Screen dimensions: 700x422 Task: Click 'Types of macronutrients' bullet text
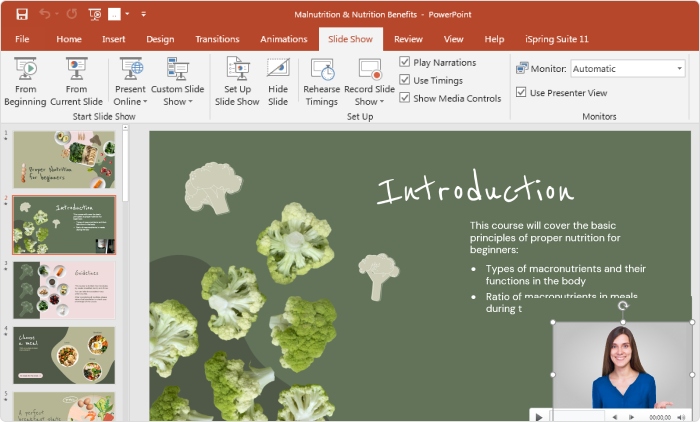coord(566,275)
